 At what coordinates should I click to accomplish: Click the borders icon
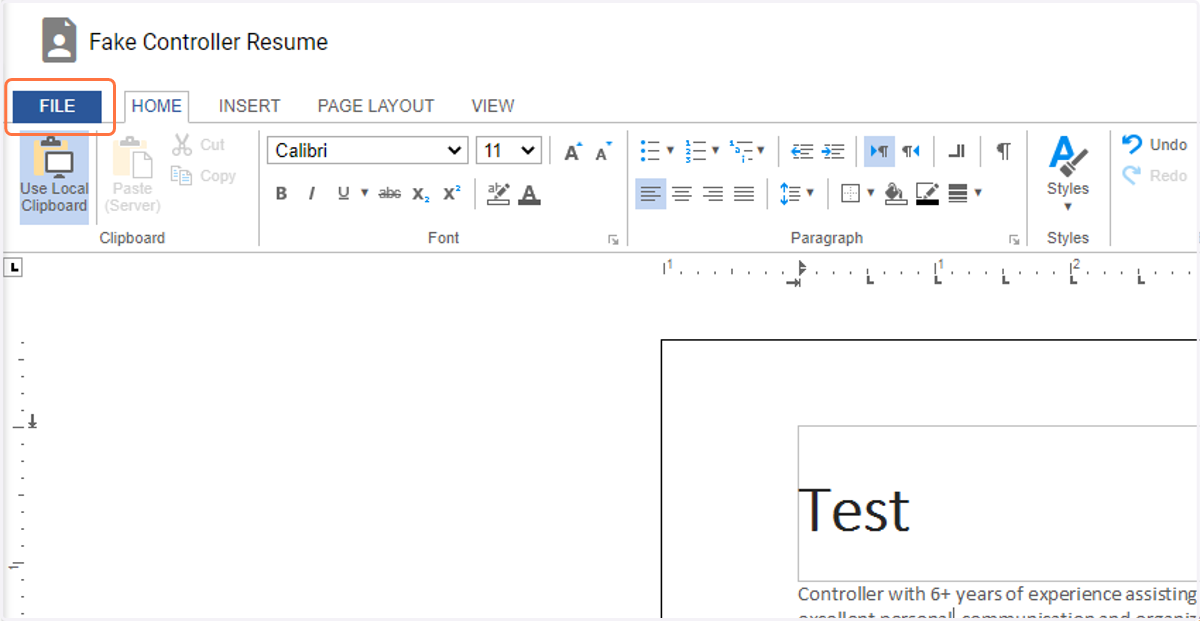pyautogui.click(x=851, y=194)
